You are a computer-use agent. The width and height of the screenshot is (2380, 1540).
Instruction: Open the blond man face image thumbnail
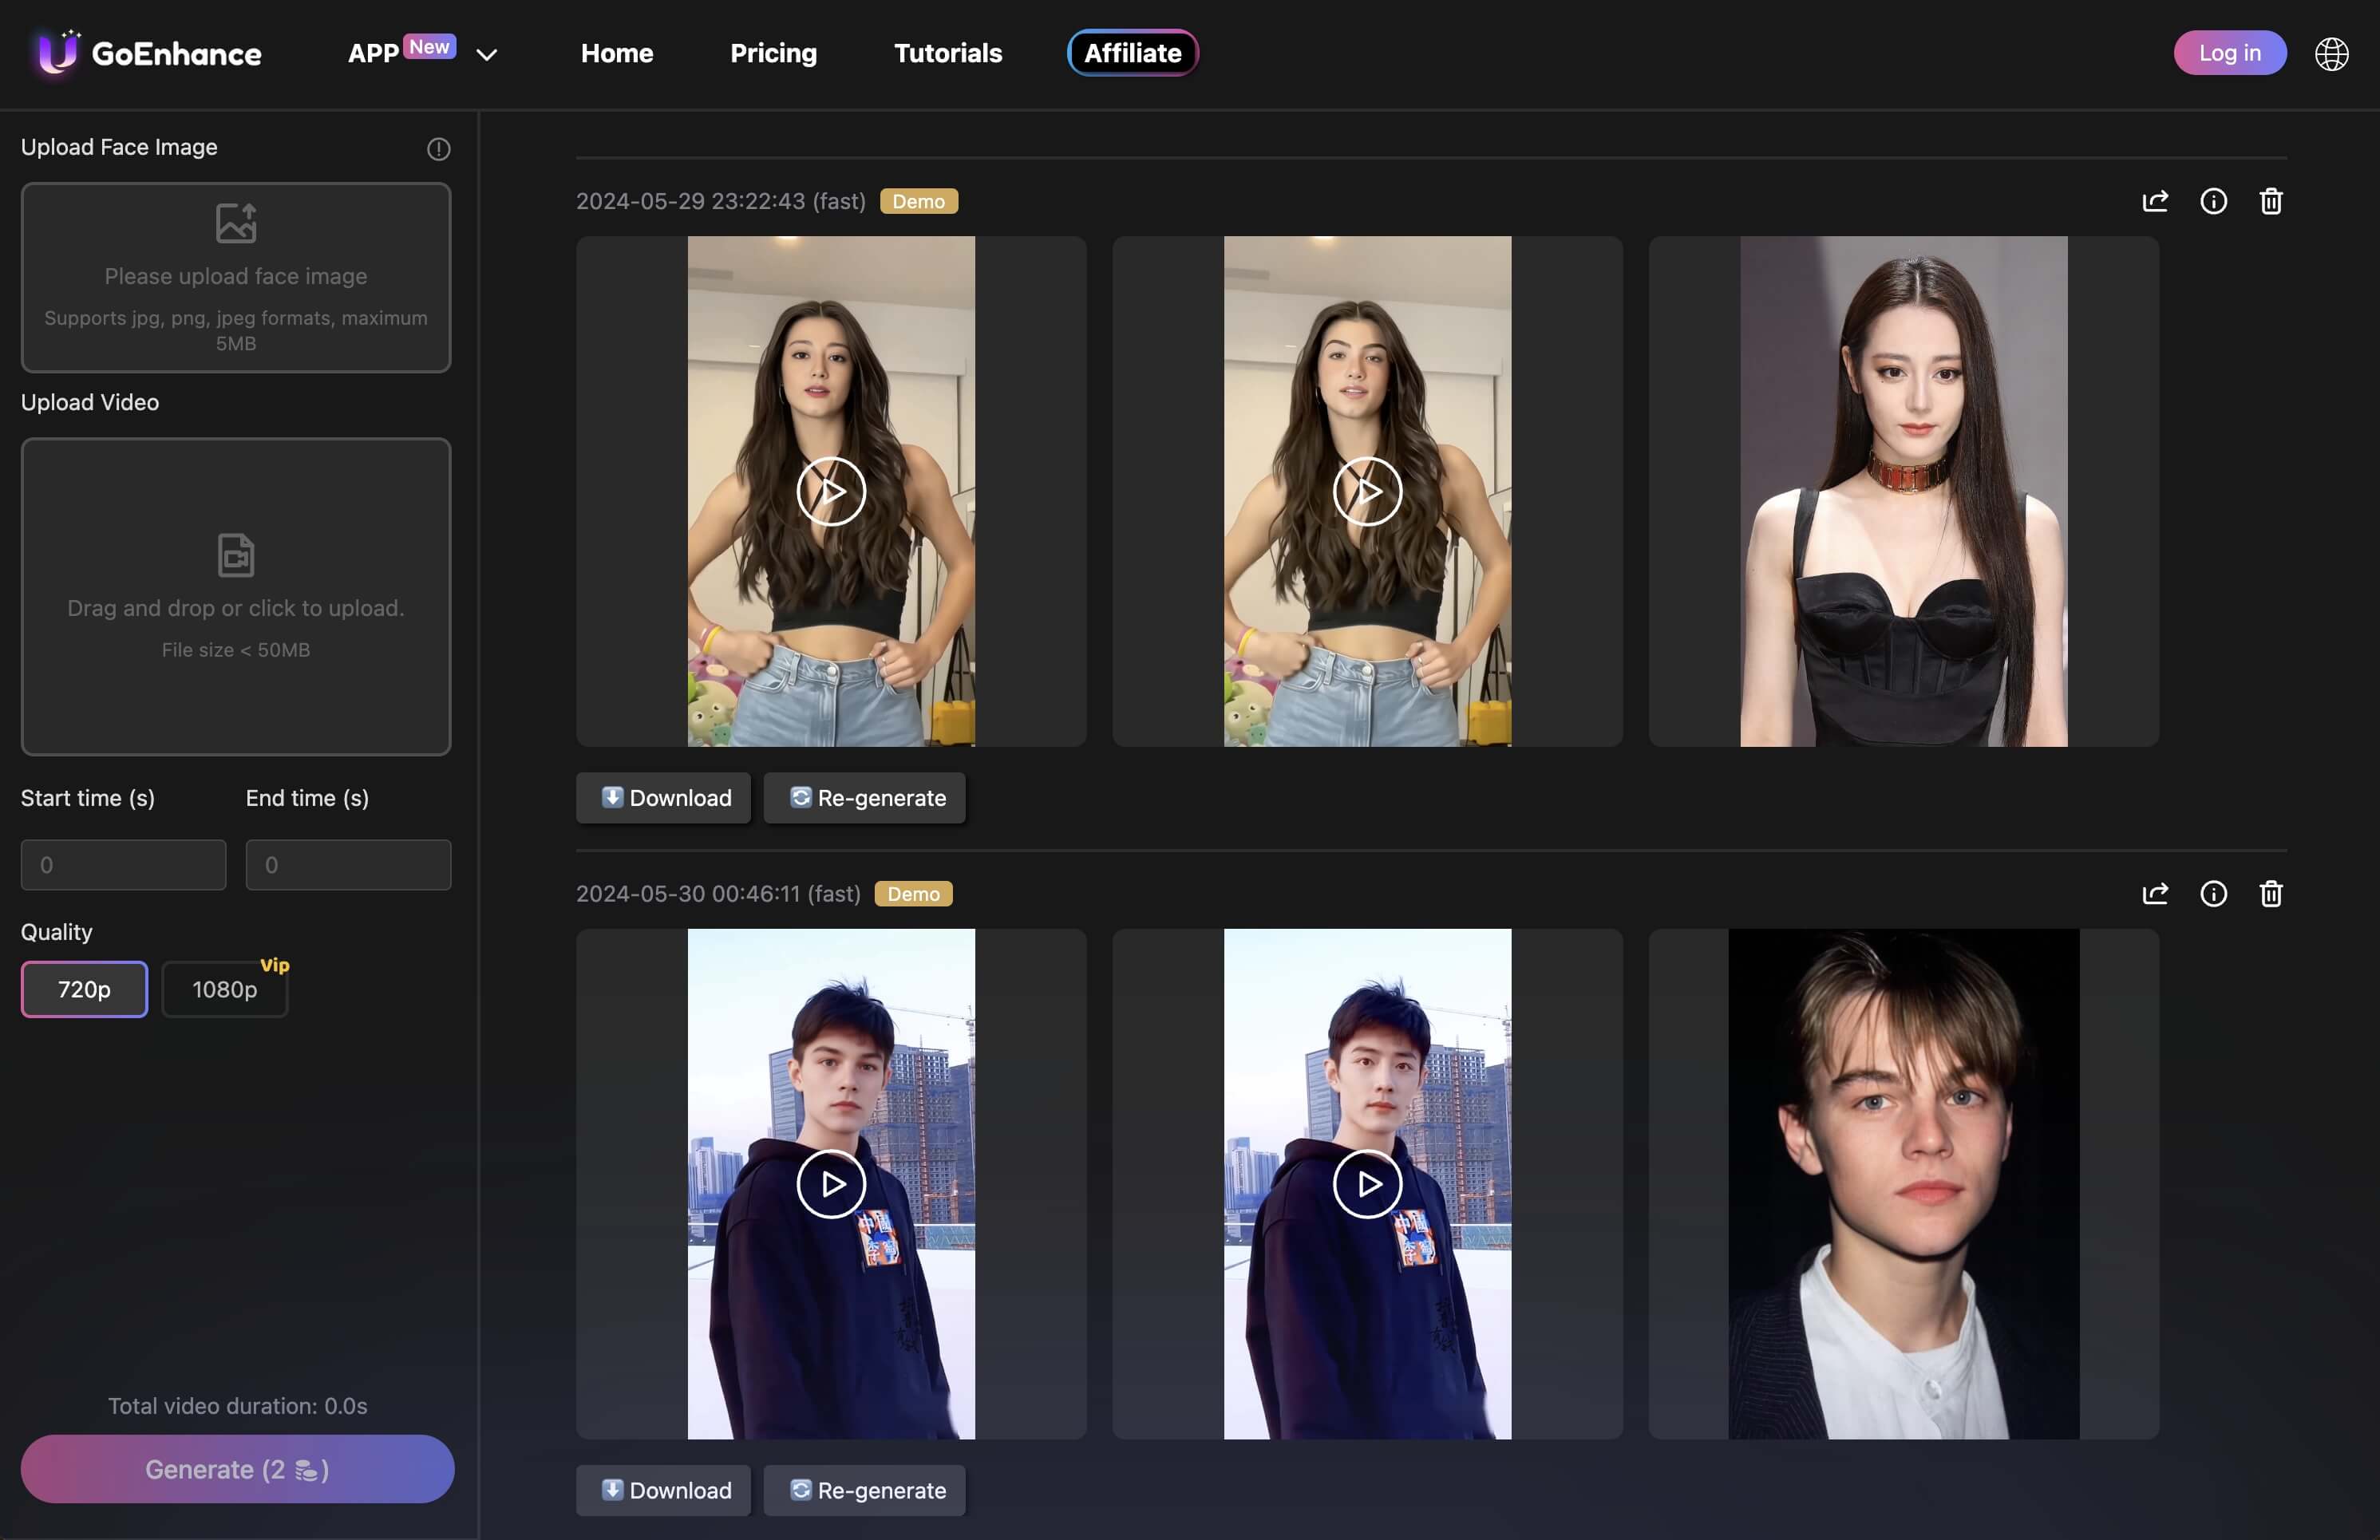pyautogui.click(x=1903, y=1184)
